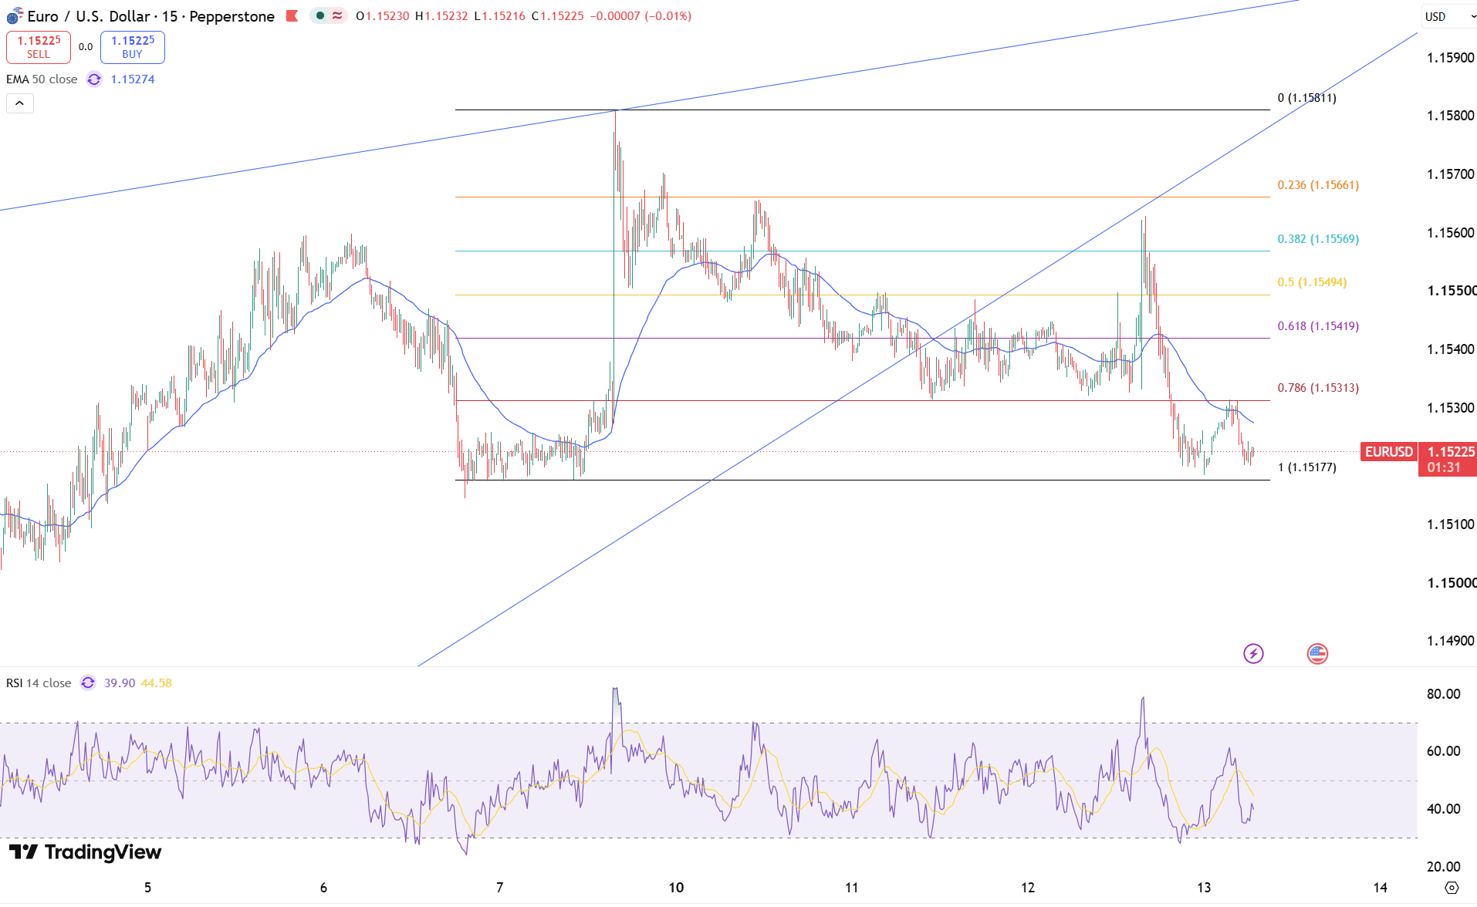Click the −0.00007 (−0.01%) price change value
The image size is (1477, 907).
click(x=641, y=16)
